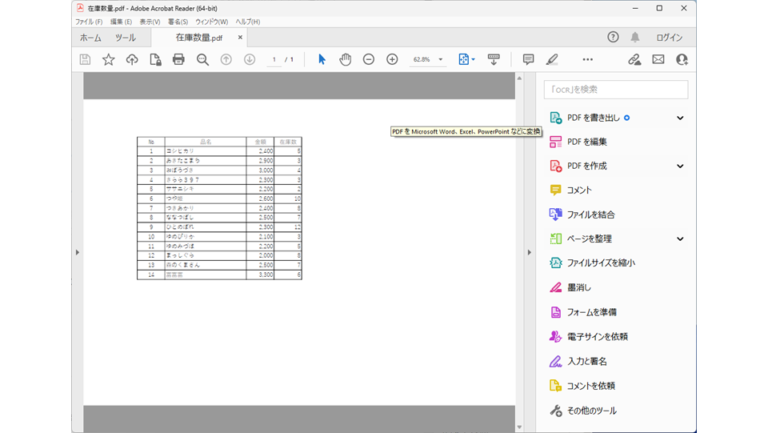Select the arrow selection tool
This screenshot has width=768, height=433.
[x=322, y=59]
